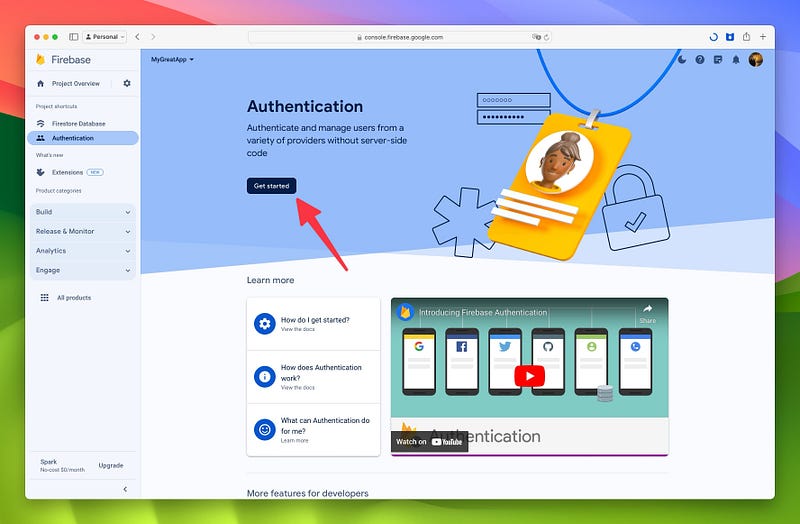The height and width of the screenshot is (524, 800).
Task: Click the Firestore Database icon
Action: (x=41, y=123)
